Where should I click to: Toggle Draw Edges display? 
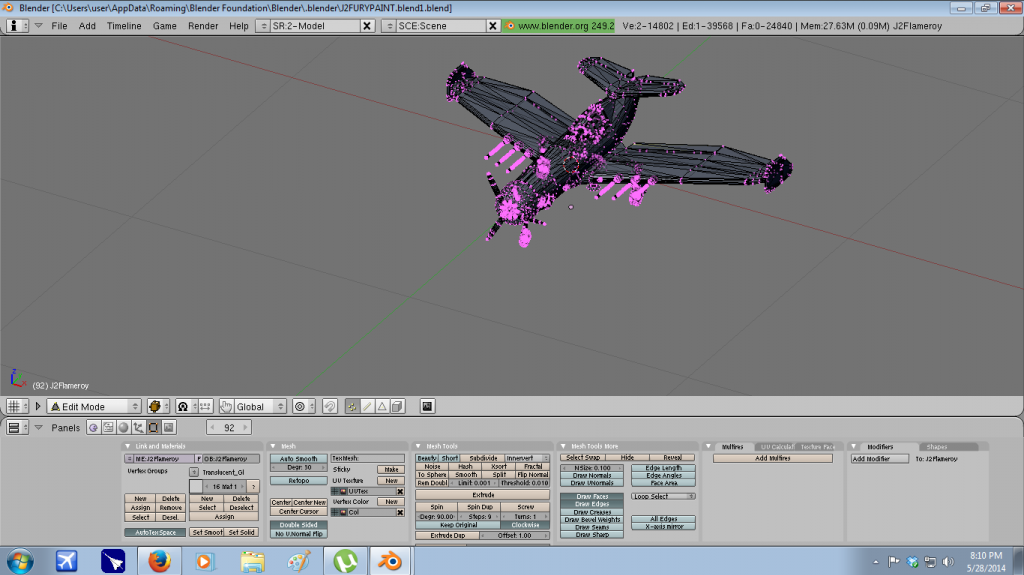[x=592, y=504]
